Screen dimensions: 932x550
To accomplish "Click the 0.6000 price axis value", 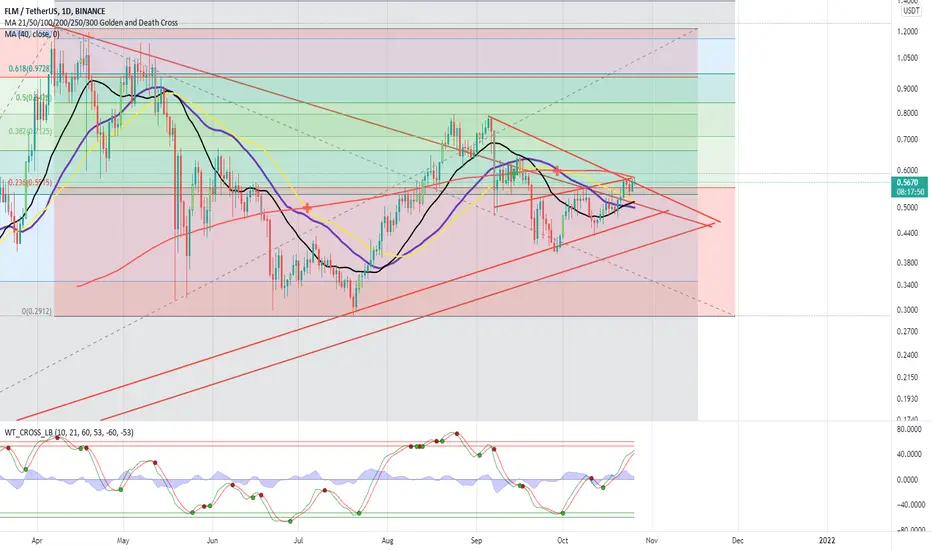I will (x=907, y=171).
